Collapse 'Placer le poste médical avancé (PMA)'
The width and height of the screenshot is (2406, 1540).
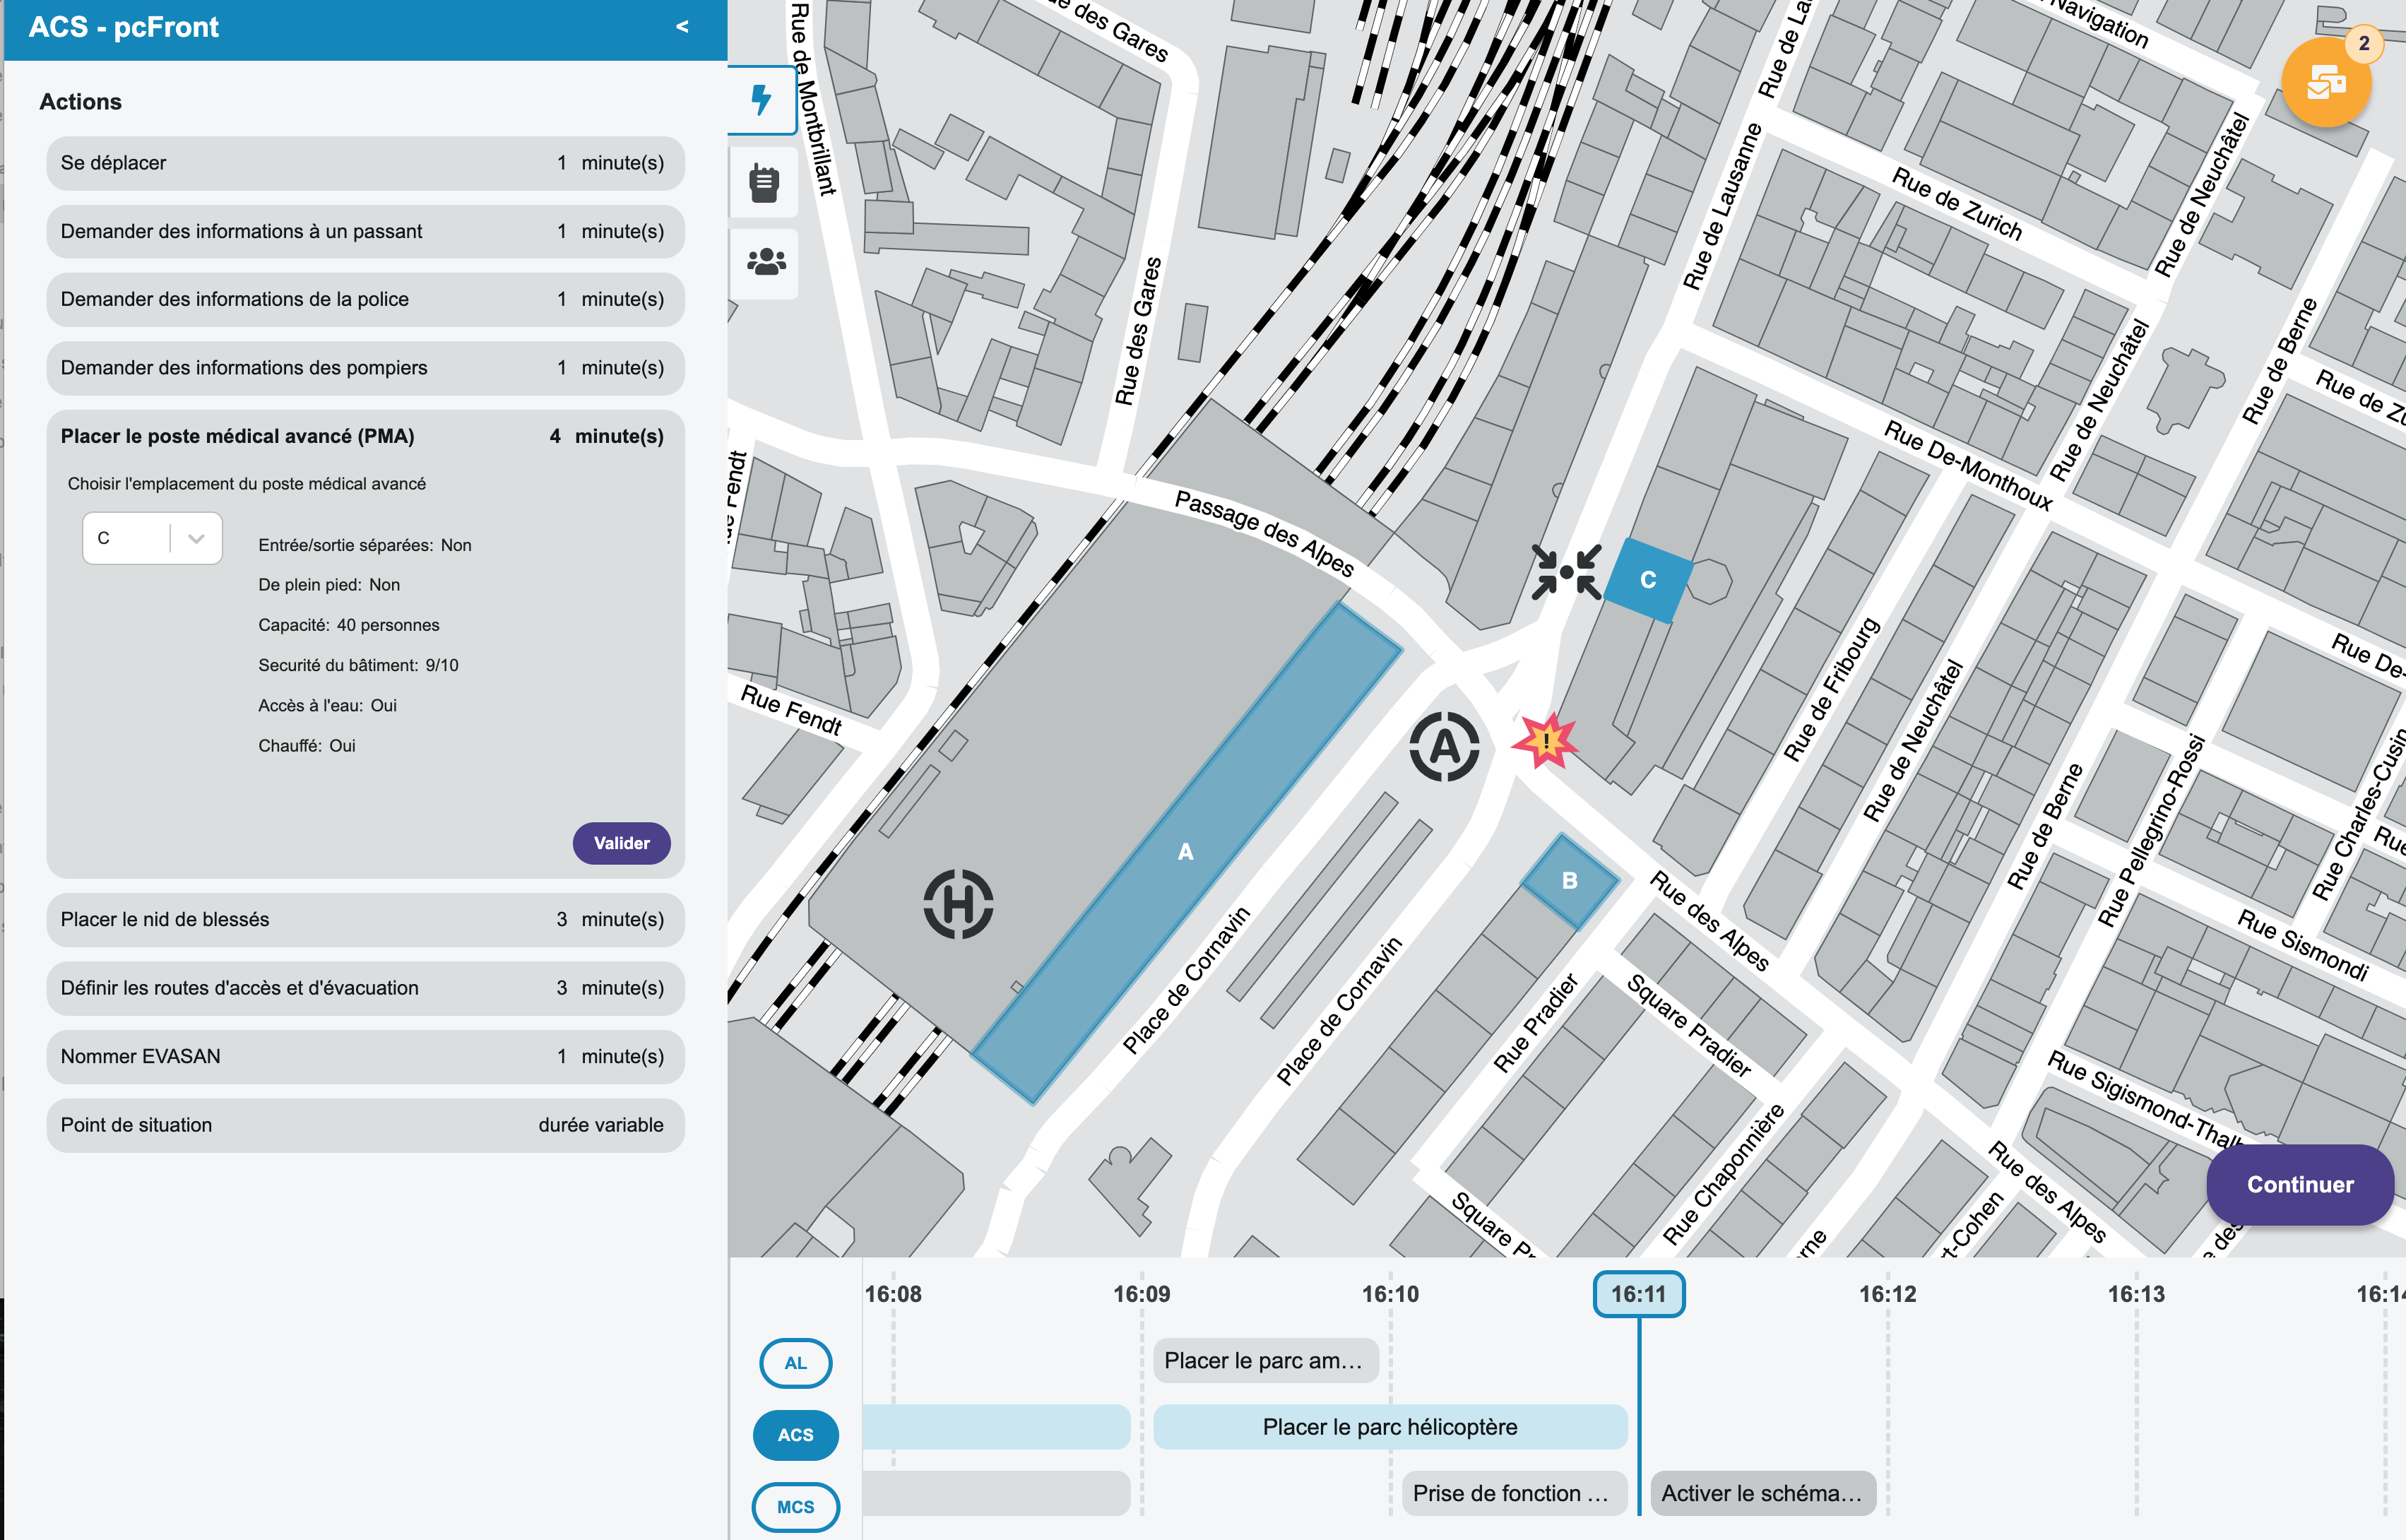click(365, 436)
